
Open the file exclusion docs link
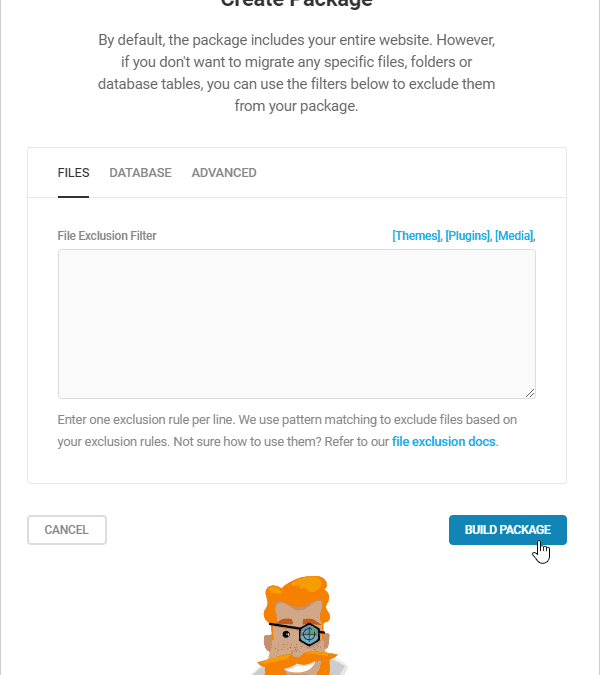pyautogui.click(x=443, y=442)
